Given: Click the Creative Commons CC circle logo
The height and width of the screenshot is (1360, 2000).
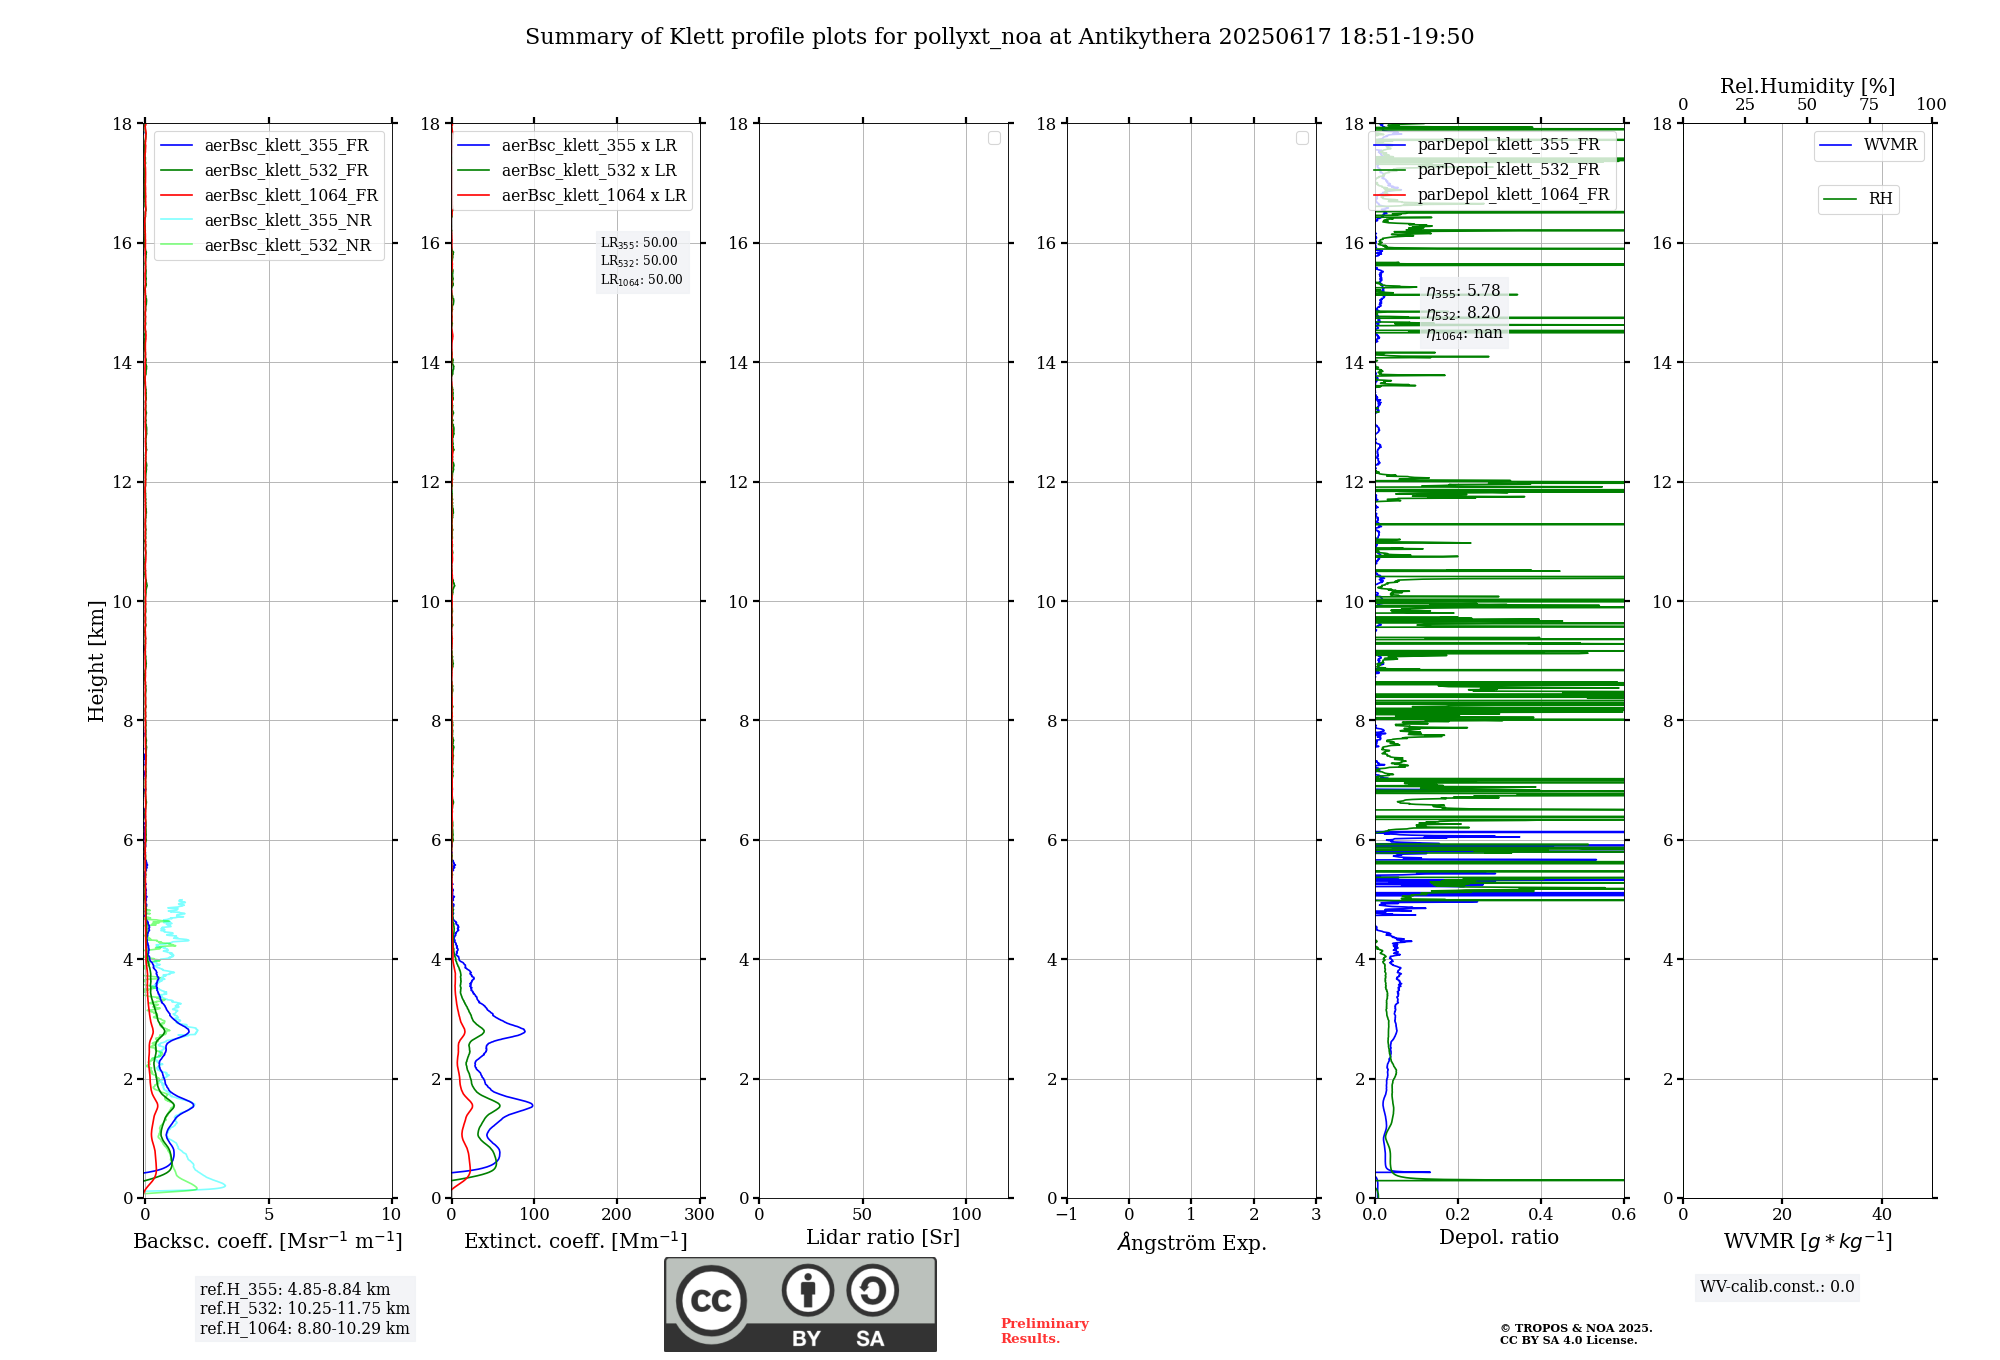Looking at the screenshot, I should (x=711, y=1301).
